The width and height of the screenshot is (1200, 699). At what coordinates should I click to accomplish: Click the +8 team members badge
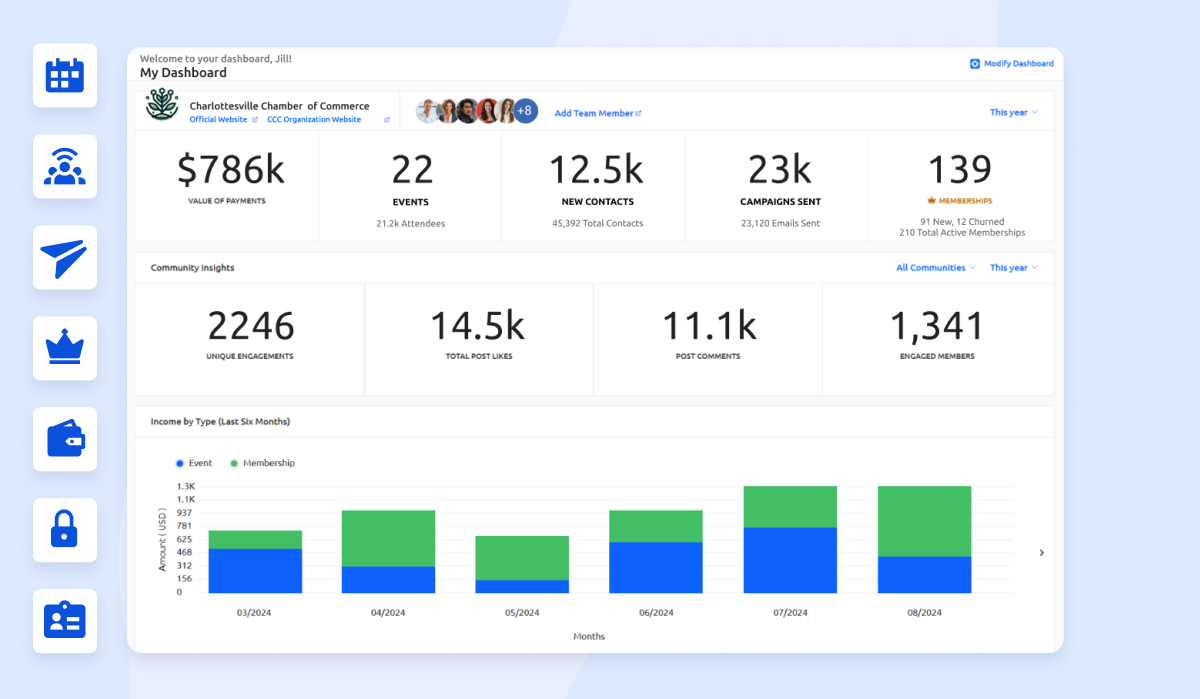(525, 111)
